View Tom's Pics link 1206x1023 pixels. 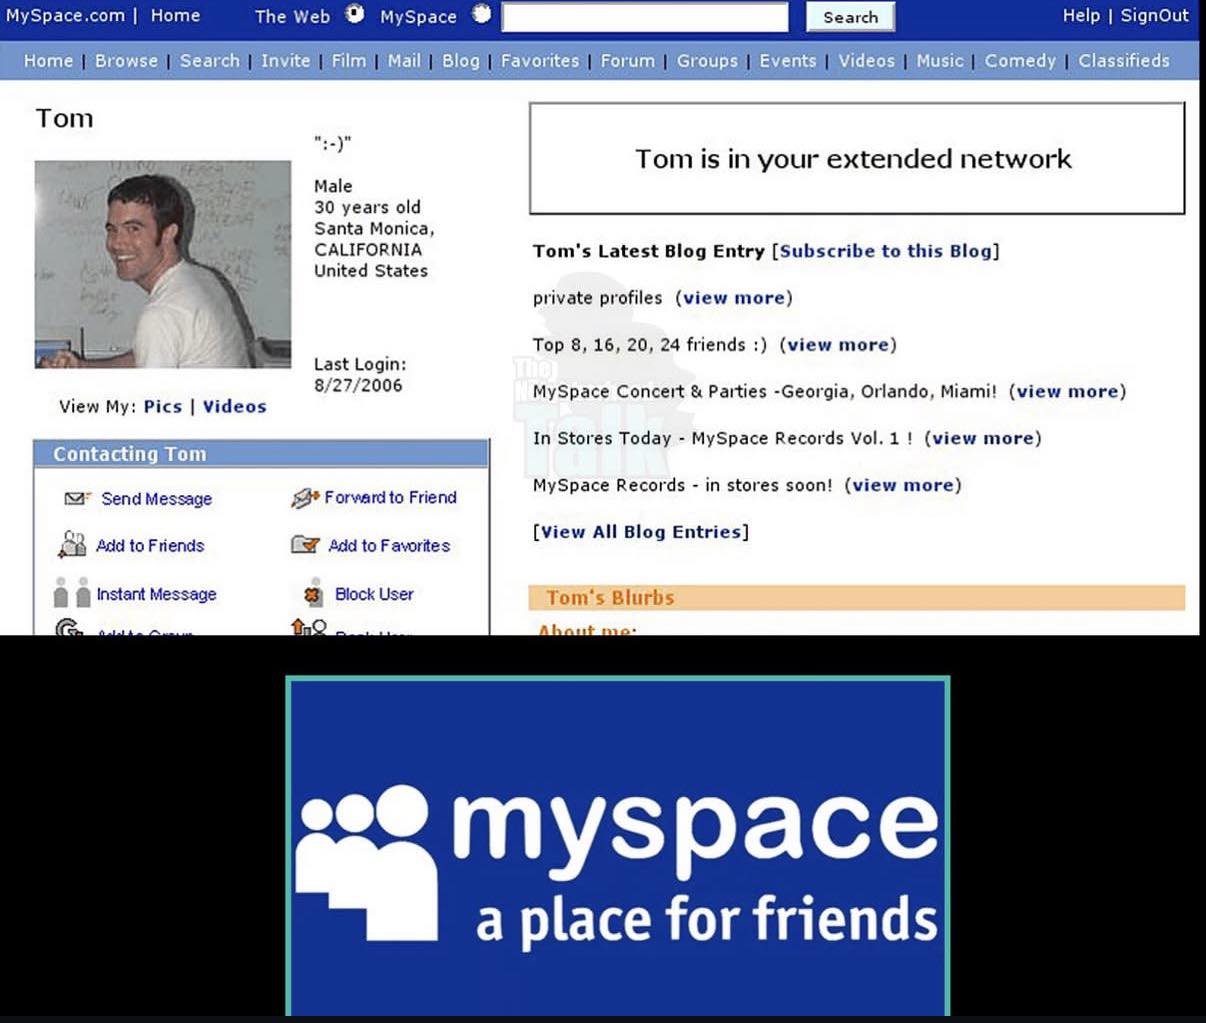[x=162, y=406]
